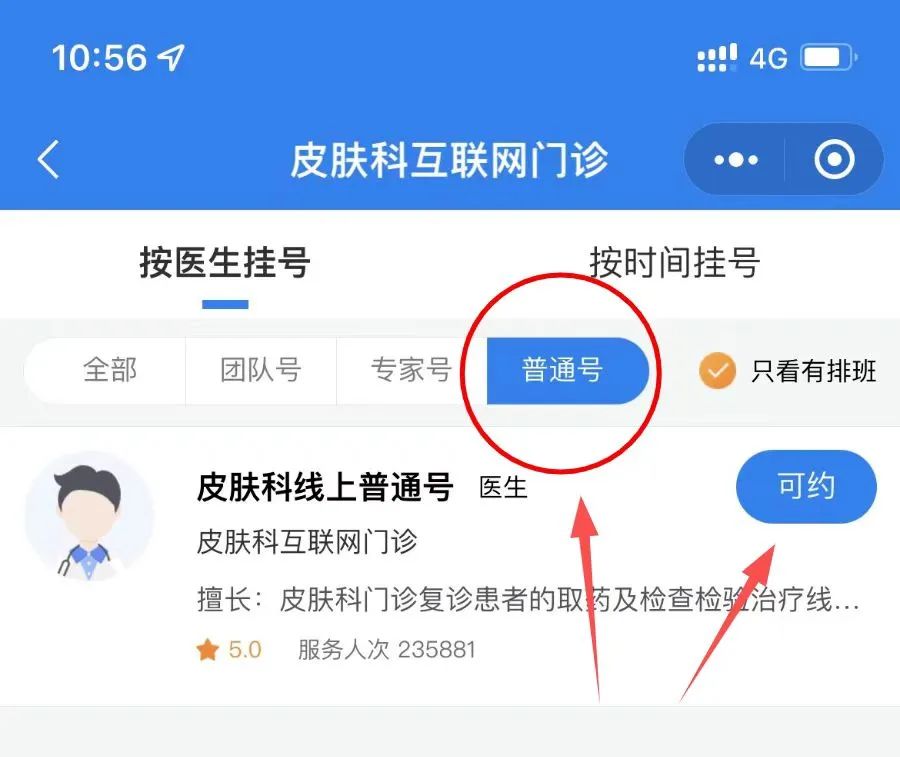Expand the truncated 擅长 description text
This screenshot has height=757, width=900.
coord(528,600)
